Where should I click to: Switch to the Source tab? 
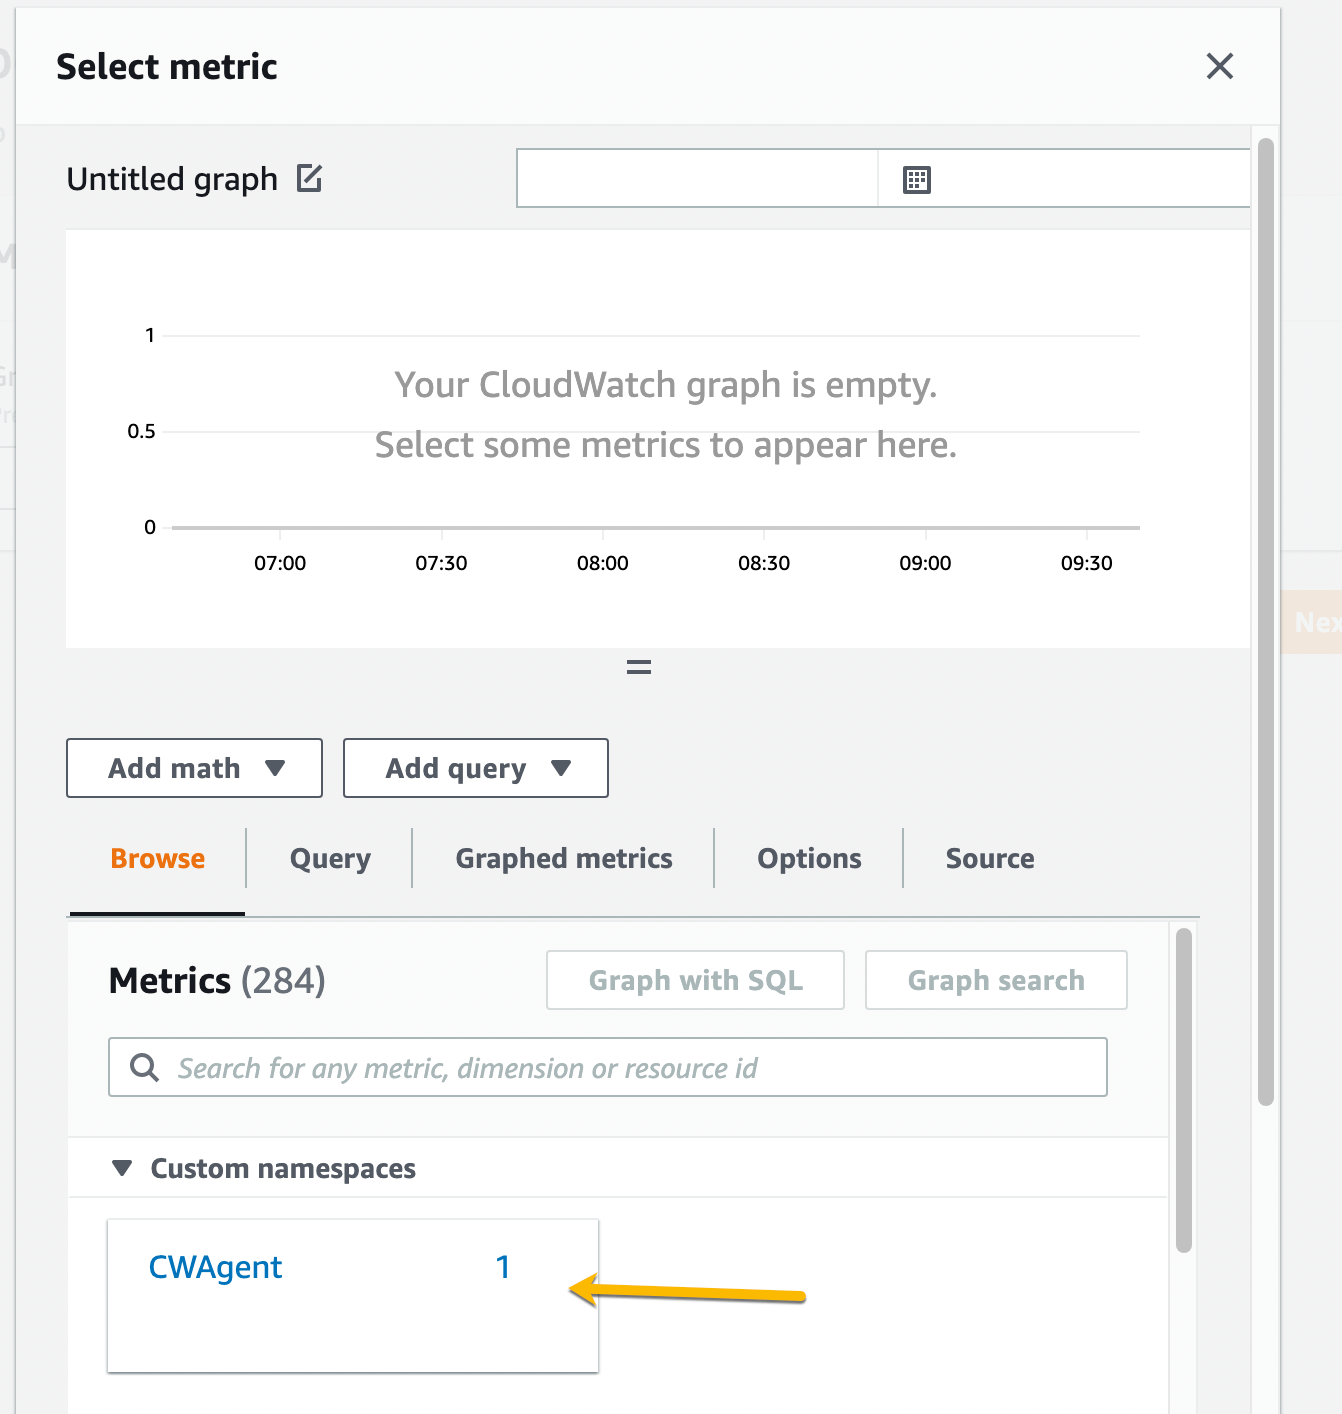(x=989, y=858)
